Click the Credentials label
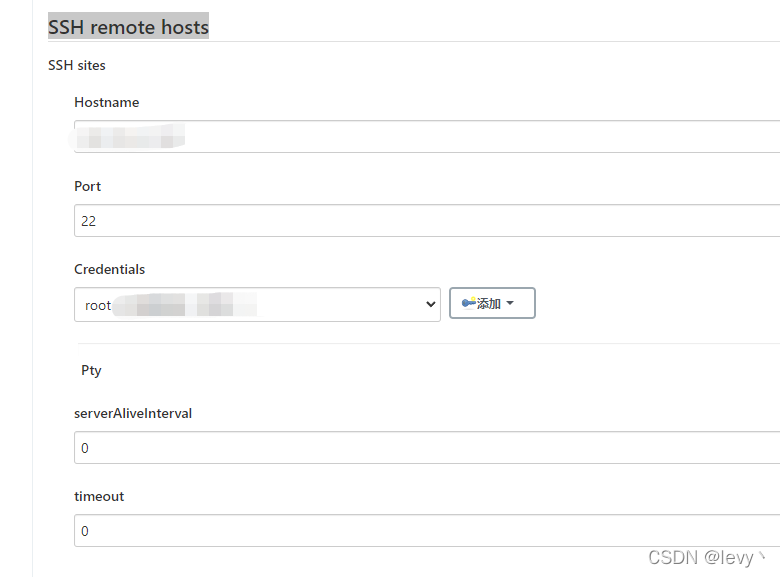780x577 pixels. (109, 269)
